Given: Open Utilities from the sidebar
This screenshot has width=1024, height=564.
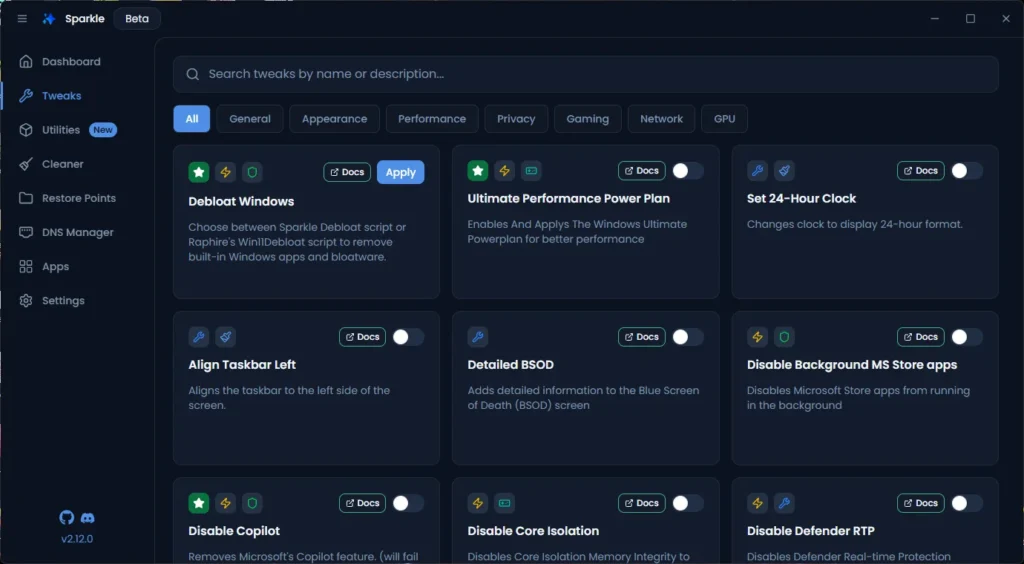Looking at the screenshot, I should click(61, 130).
